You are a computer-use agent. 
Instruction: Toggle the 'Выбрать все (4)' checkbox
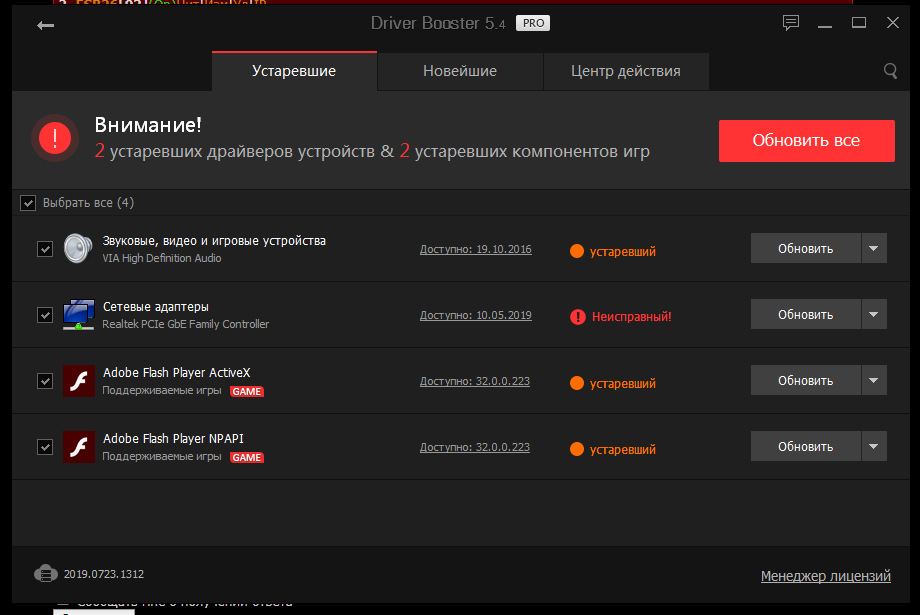pos(28,203)
